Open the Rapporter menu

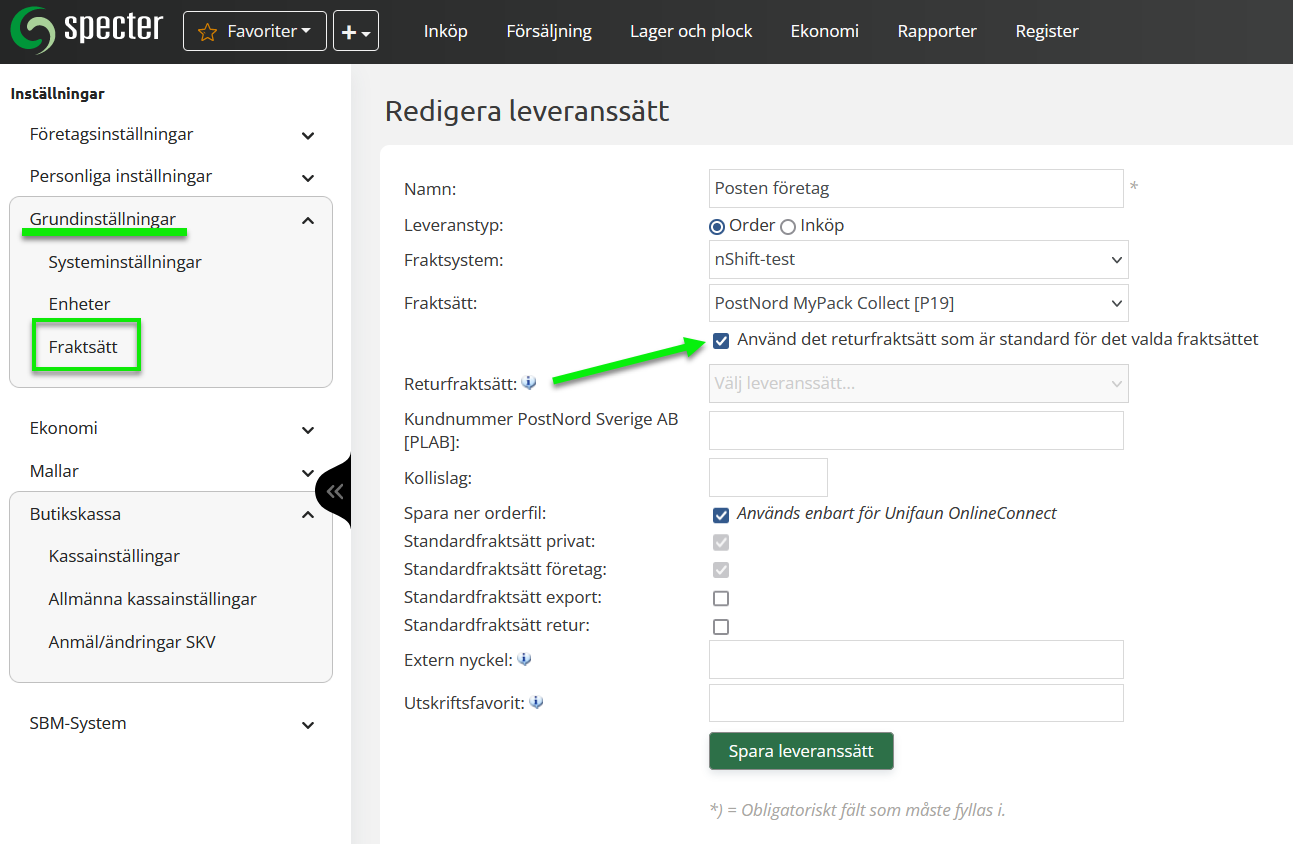pos(937,31)
